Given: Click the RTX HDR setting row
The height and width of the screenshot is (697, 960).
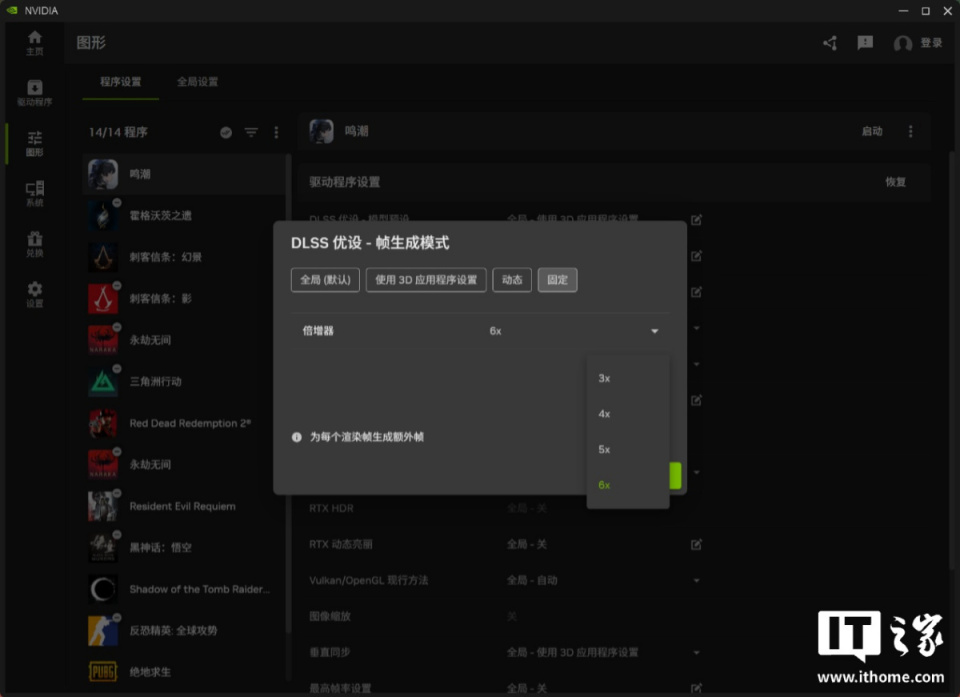Looking at the screenshot, I should click(x=505, y=508).
